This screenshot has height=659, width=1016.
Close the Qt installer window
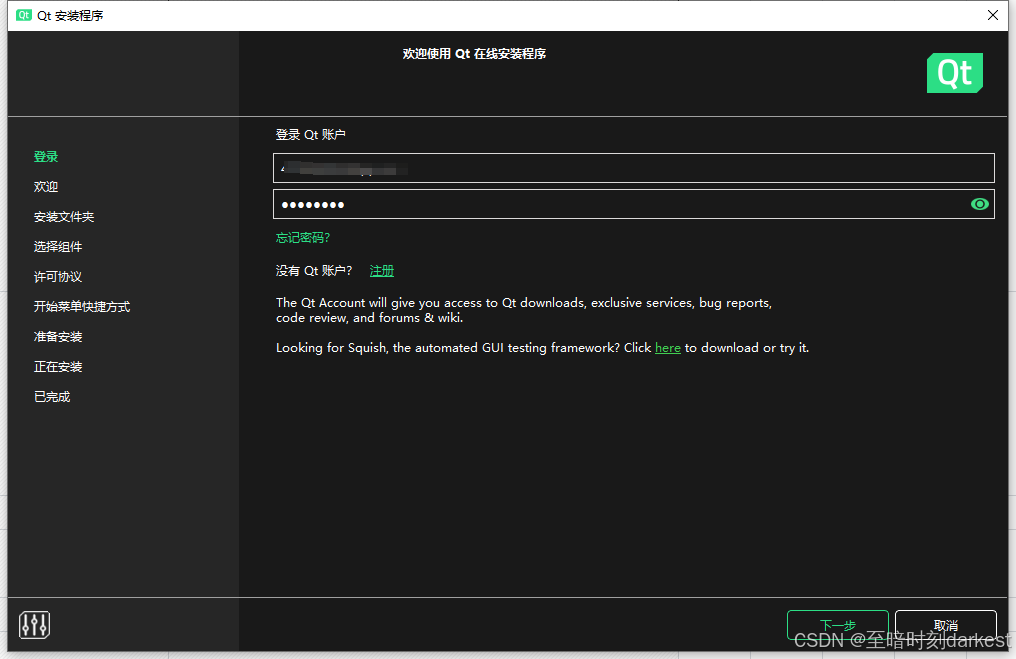click(x=992, y=15)
